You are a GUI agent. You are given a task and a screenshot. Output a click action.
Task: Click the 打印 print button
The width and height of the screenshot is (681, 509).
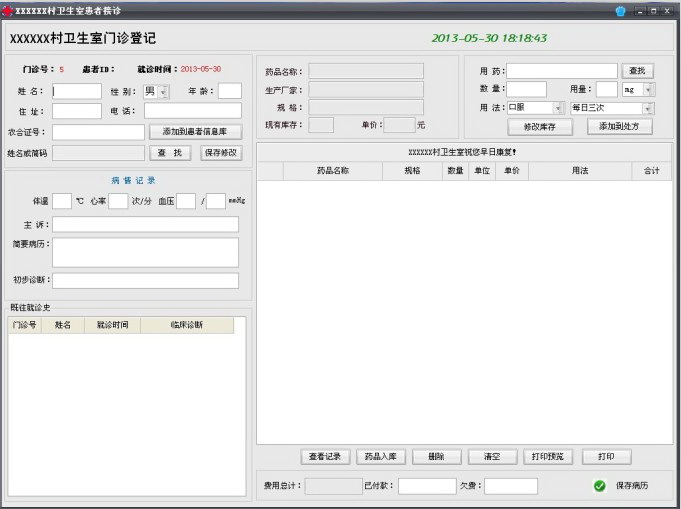click(x=606, y=456)
